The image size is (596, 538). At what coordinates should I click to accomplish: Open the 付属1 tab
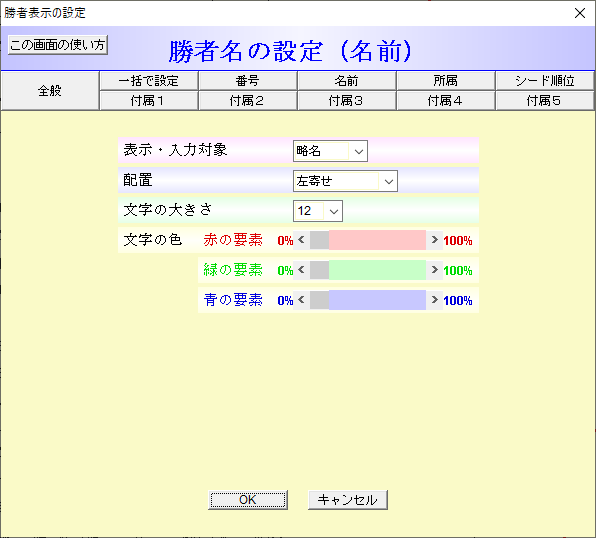pos(149,101)
